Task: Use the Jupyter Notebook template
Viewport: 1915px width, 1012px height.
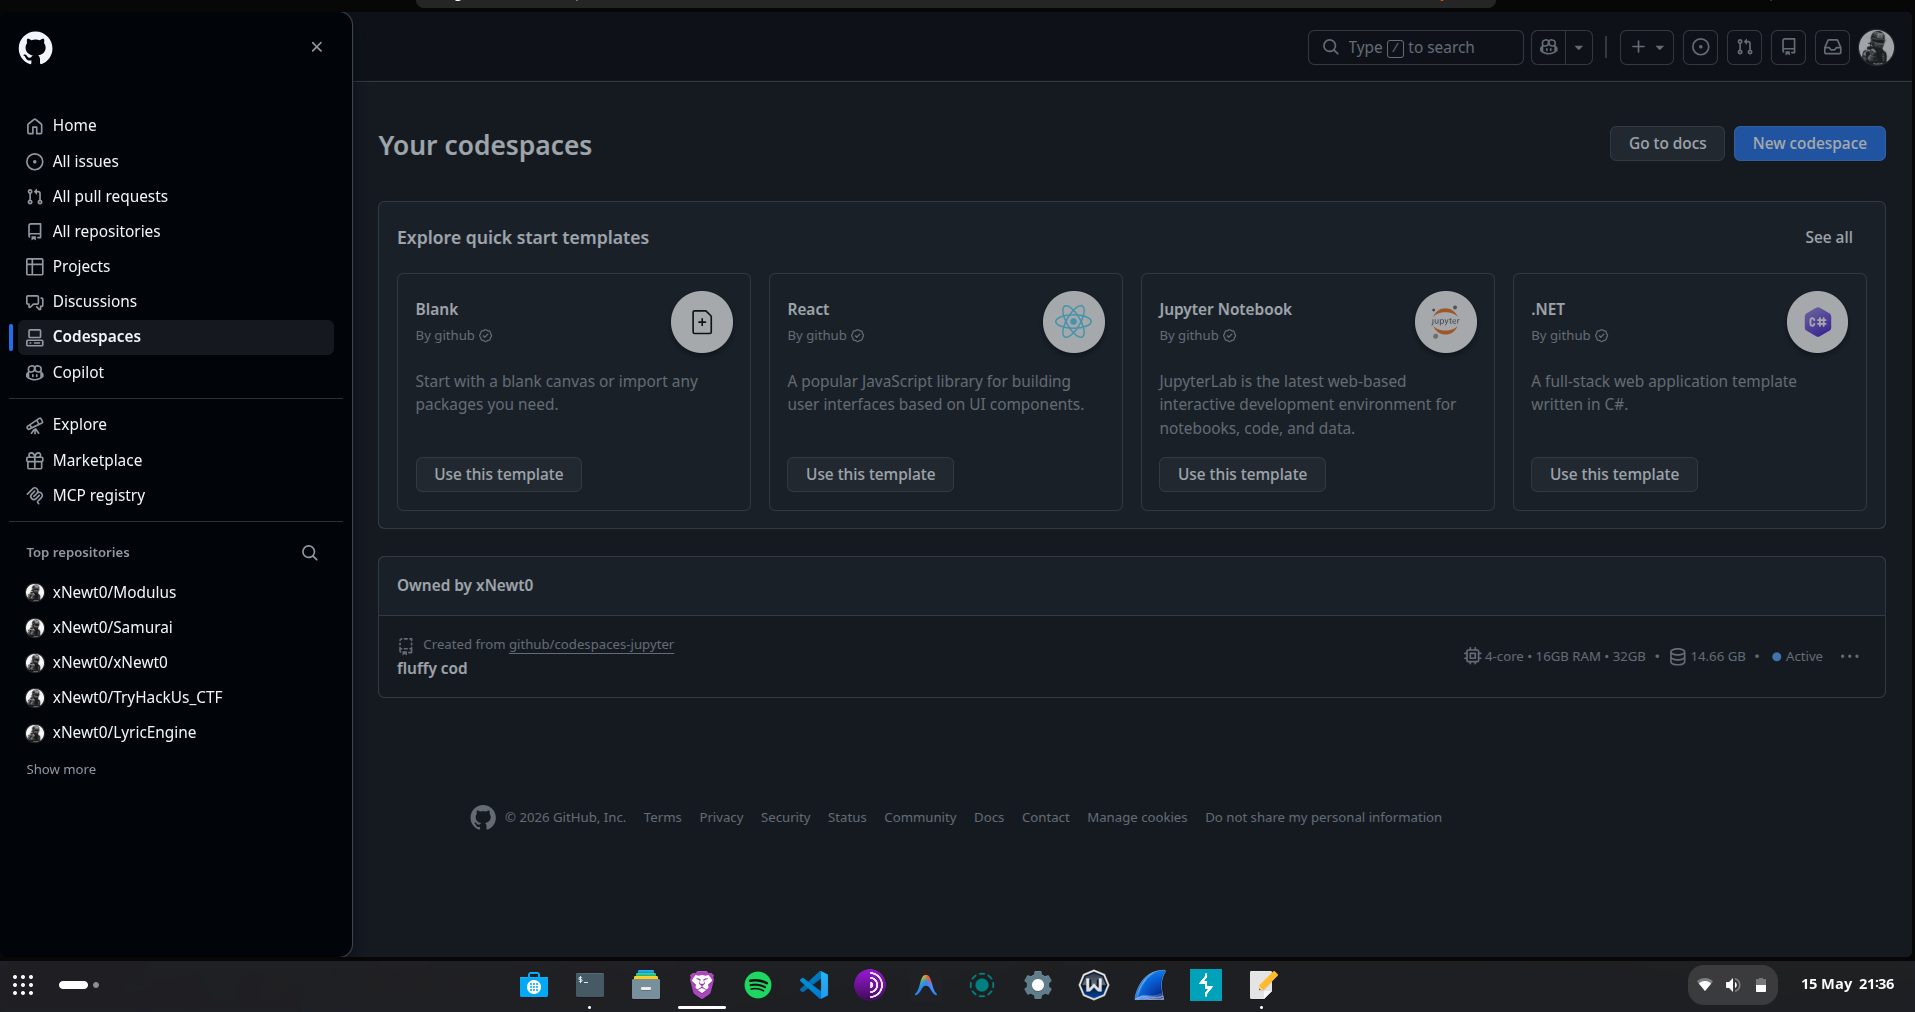Action: point(1243,474)
